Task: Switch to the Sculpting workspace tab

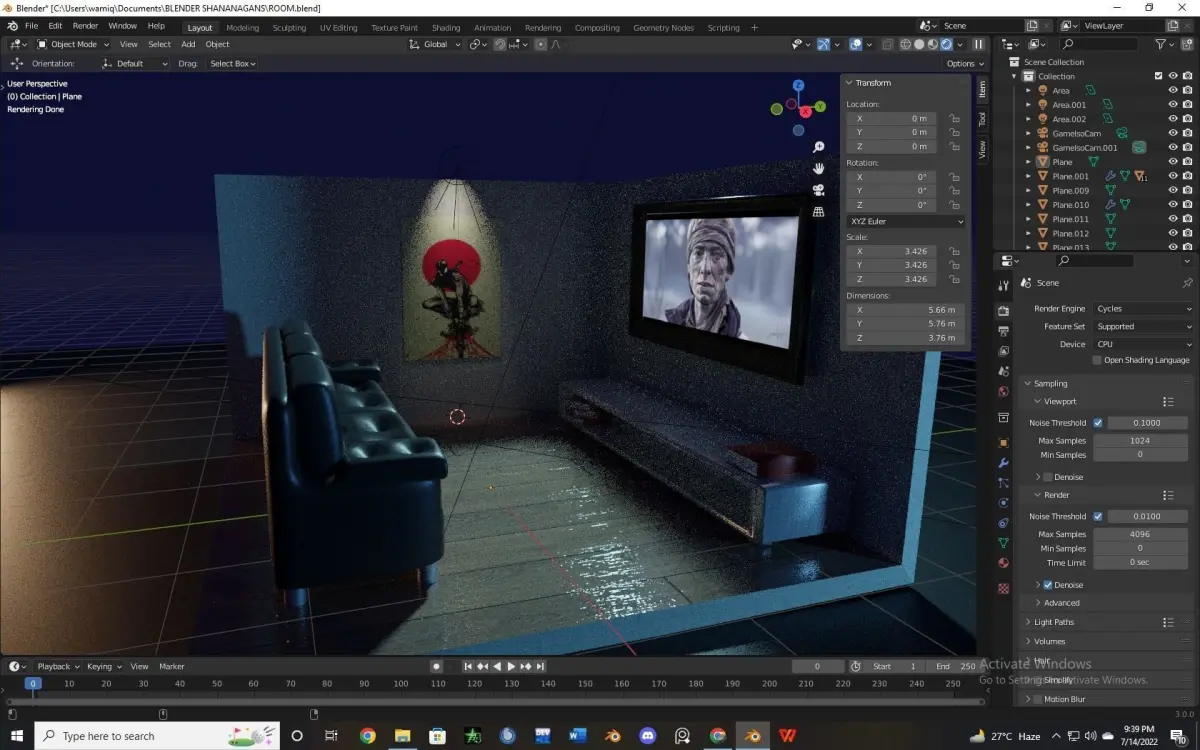Action: coord(289,28)
